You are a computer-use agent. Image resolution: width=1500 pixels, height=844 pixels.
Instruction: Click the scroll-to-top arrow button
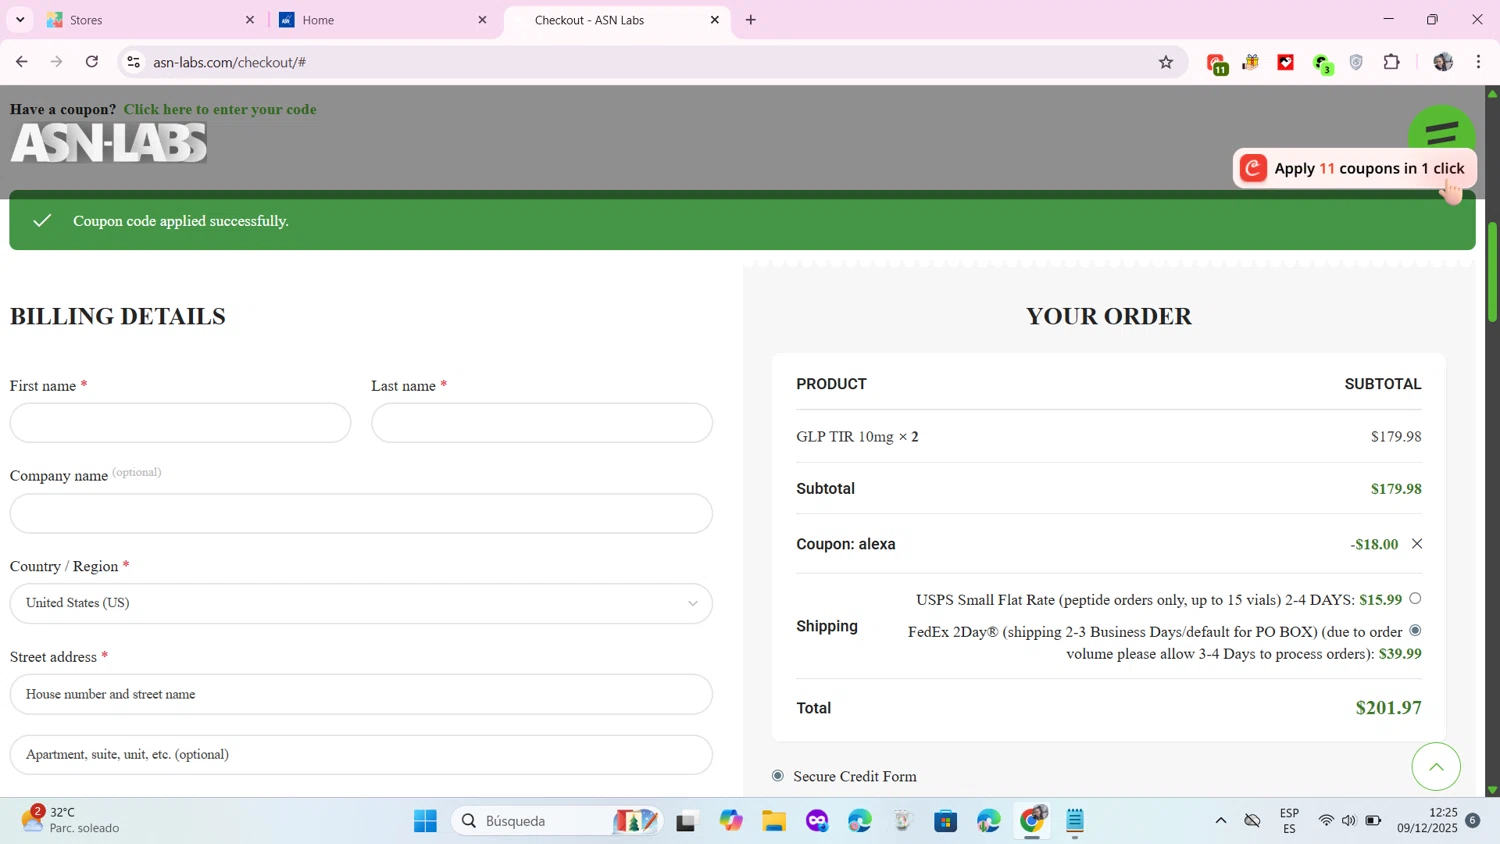(1436, 767)
